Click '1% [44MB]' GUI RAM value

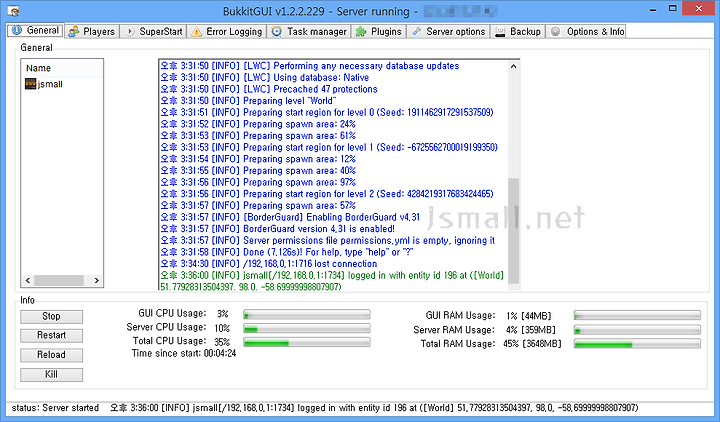click(x=529, y=315)
